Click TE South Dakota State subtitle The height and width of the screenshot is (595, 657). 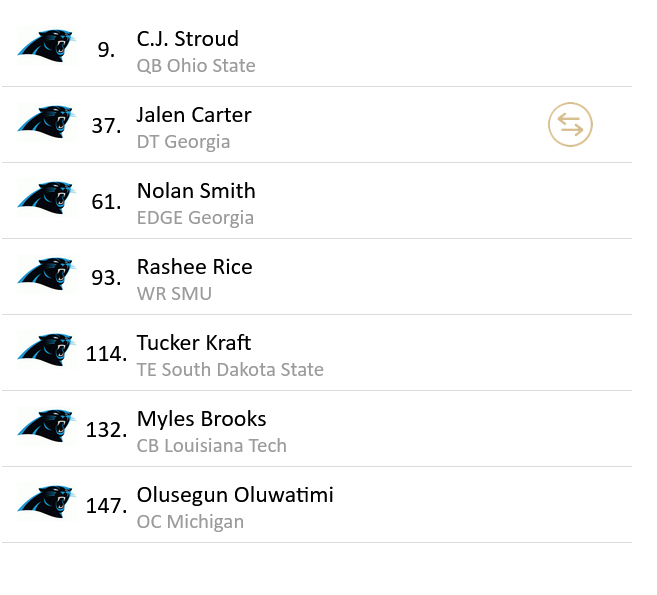[230, 370]
